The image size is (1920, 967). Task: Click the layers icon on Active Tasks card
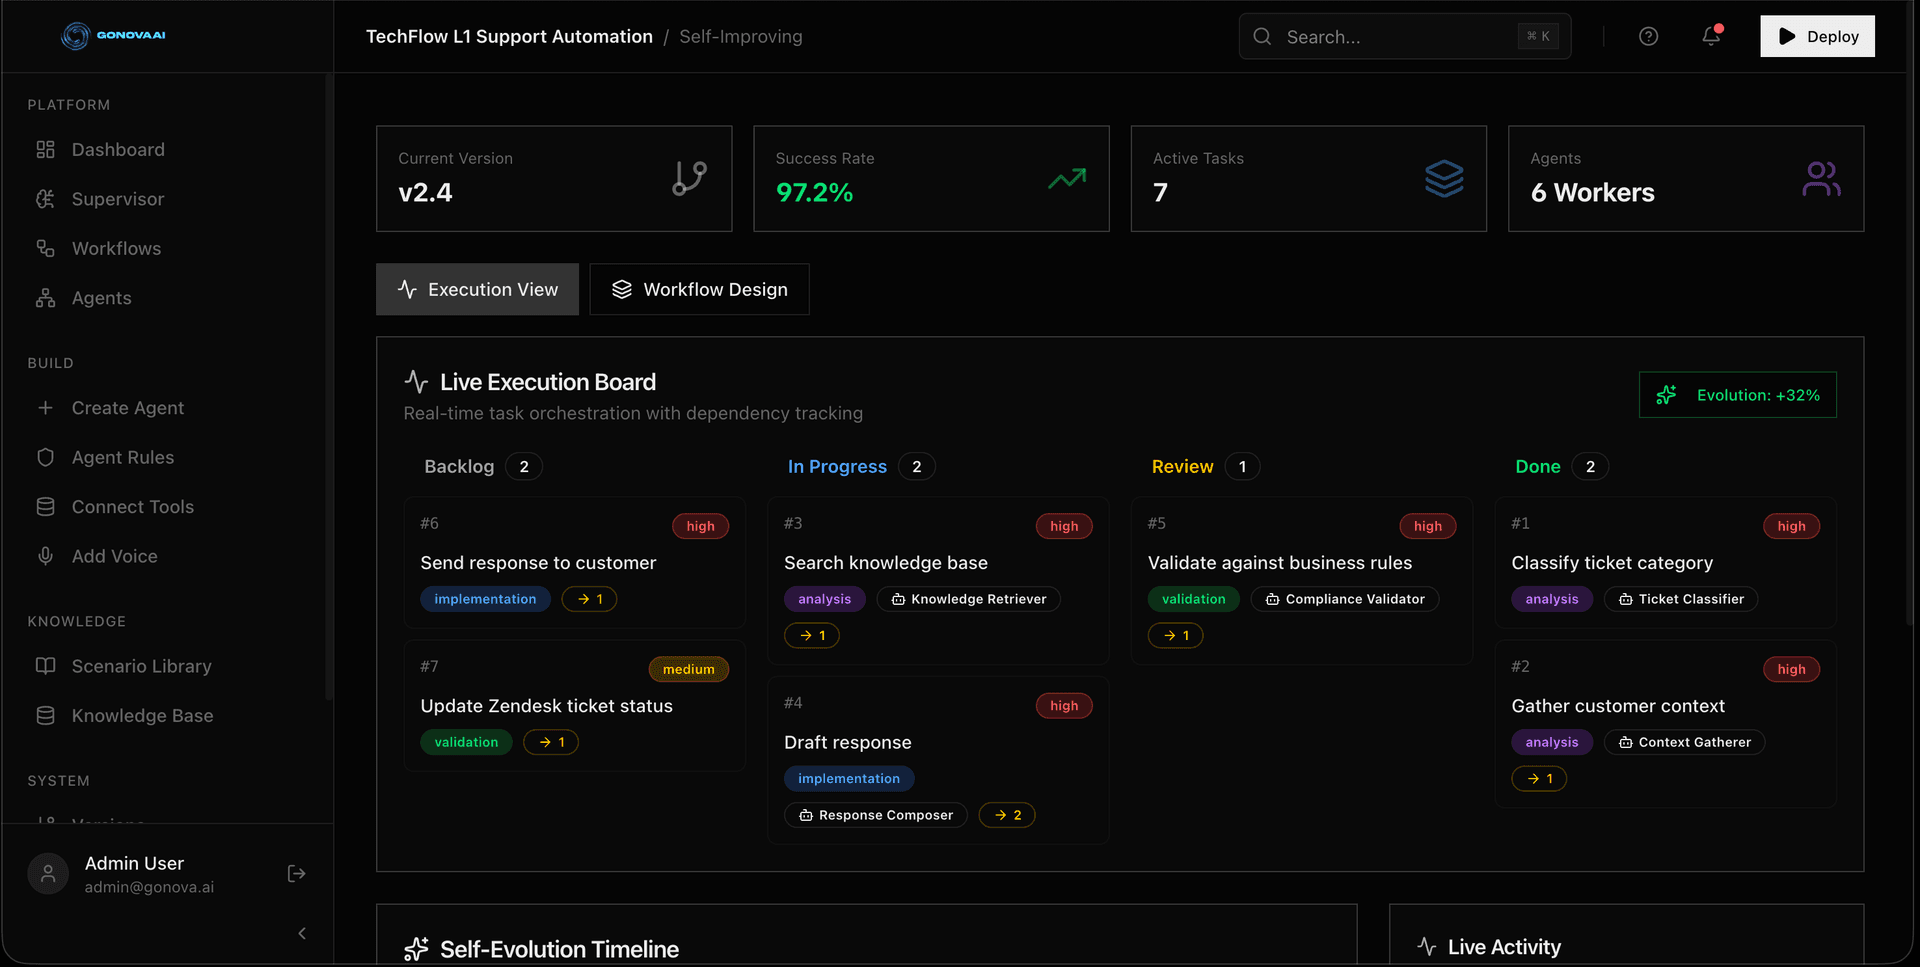tap(1443, 179)
